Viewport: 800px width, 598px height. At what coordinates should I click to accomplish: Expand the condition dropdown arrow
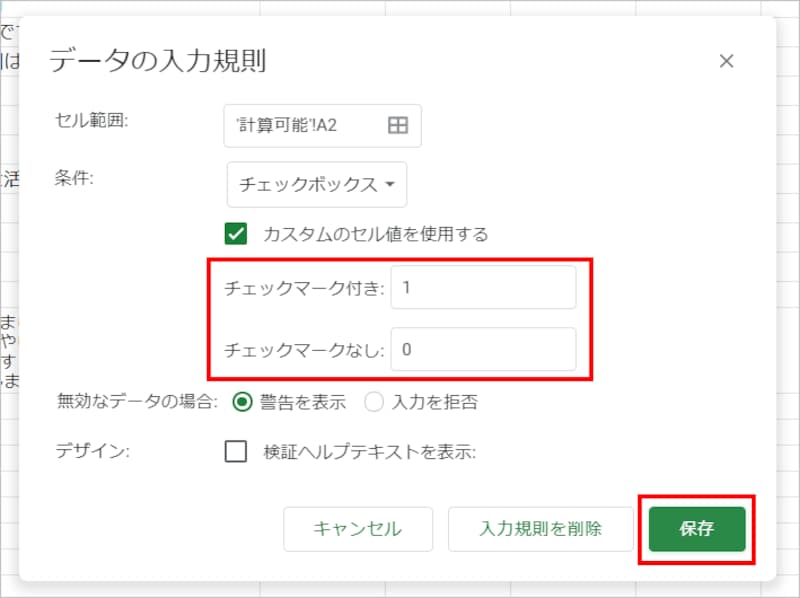click(x=390, y=184)
